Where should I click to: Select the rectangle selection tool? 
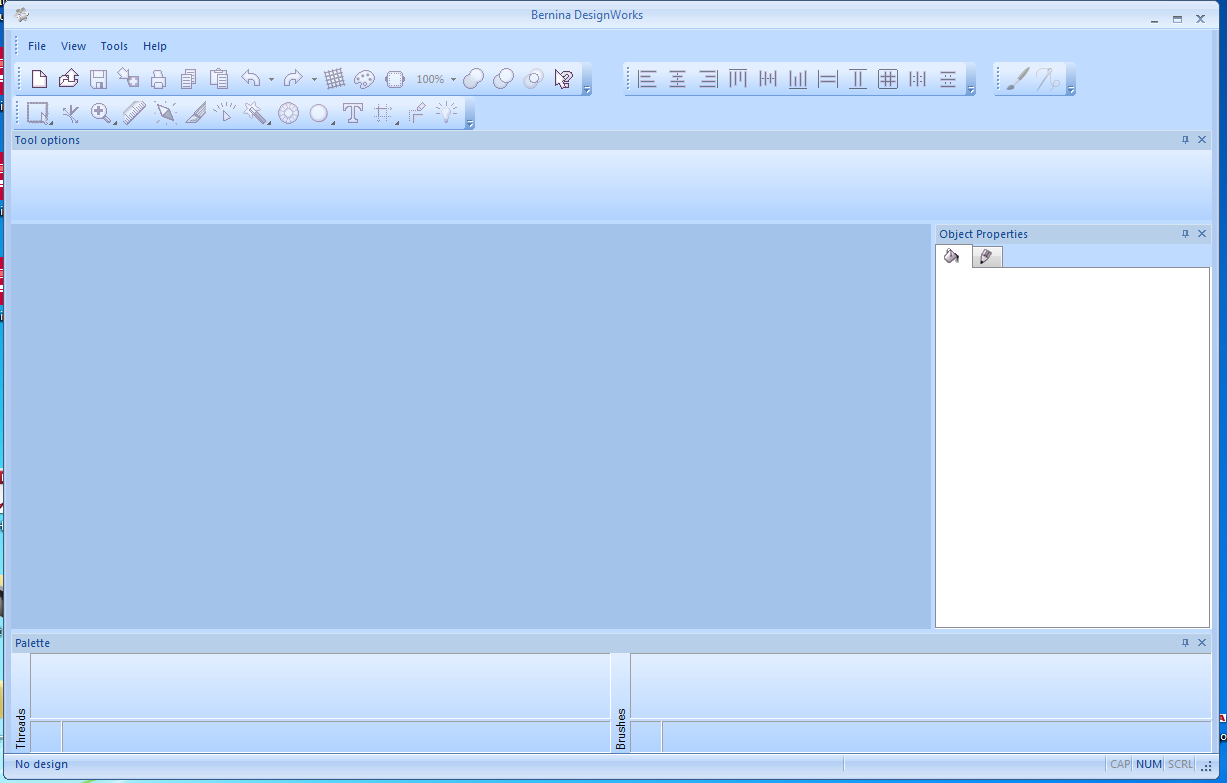tap(39, 113)
